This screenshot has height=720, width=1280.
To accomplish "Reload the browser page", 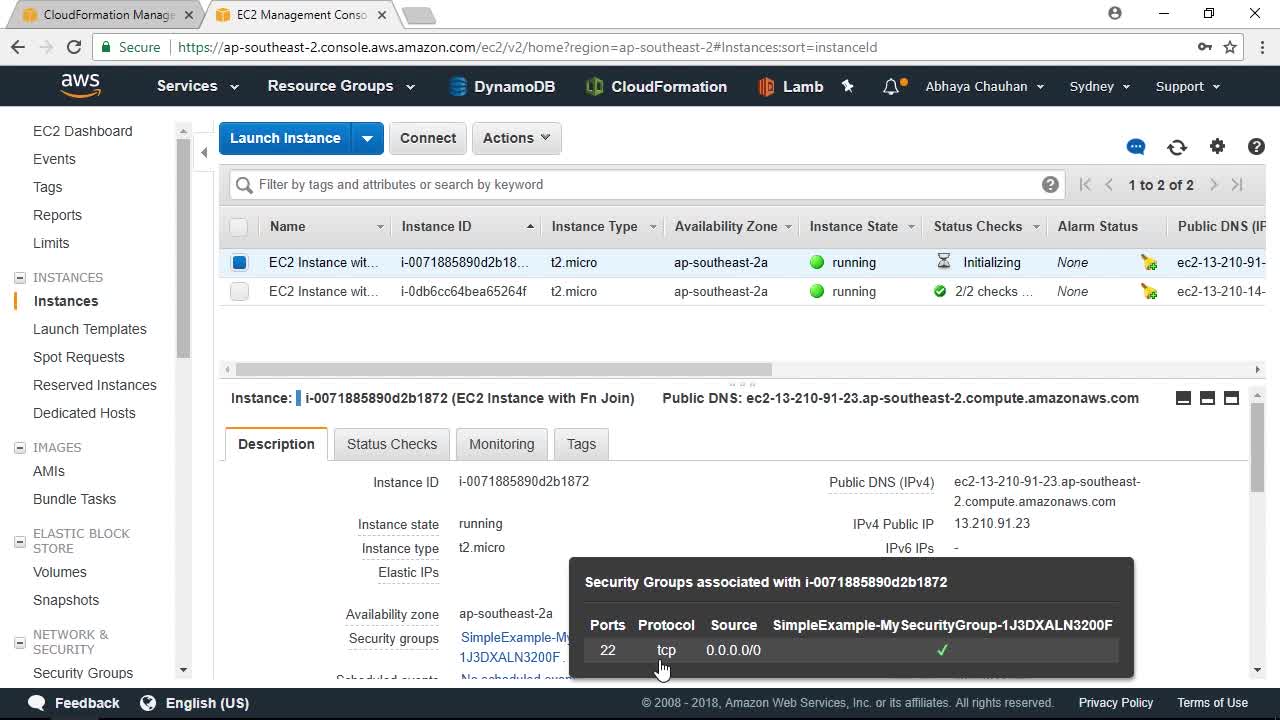I will (x=73, y=47).
